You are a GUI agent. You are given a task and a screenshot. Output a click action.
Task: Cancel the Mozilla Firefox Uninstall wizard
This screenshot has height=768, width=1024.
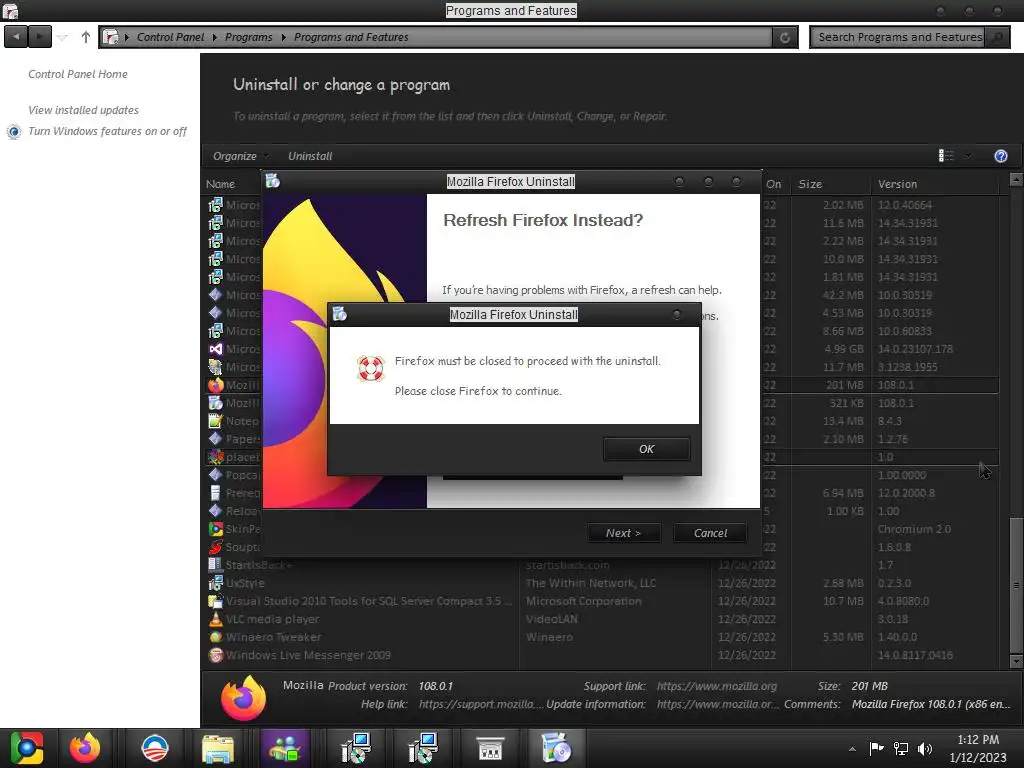click(710, 533)
